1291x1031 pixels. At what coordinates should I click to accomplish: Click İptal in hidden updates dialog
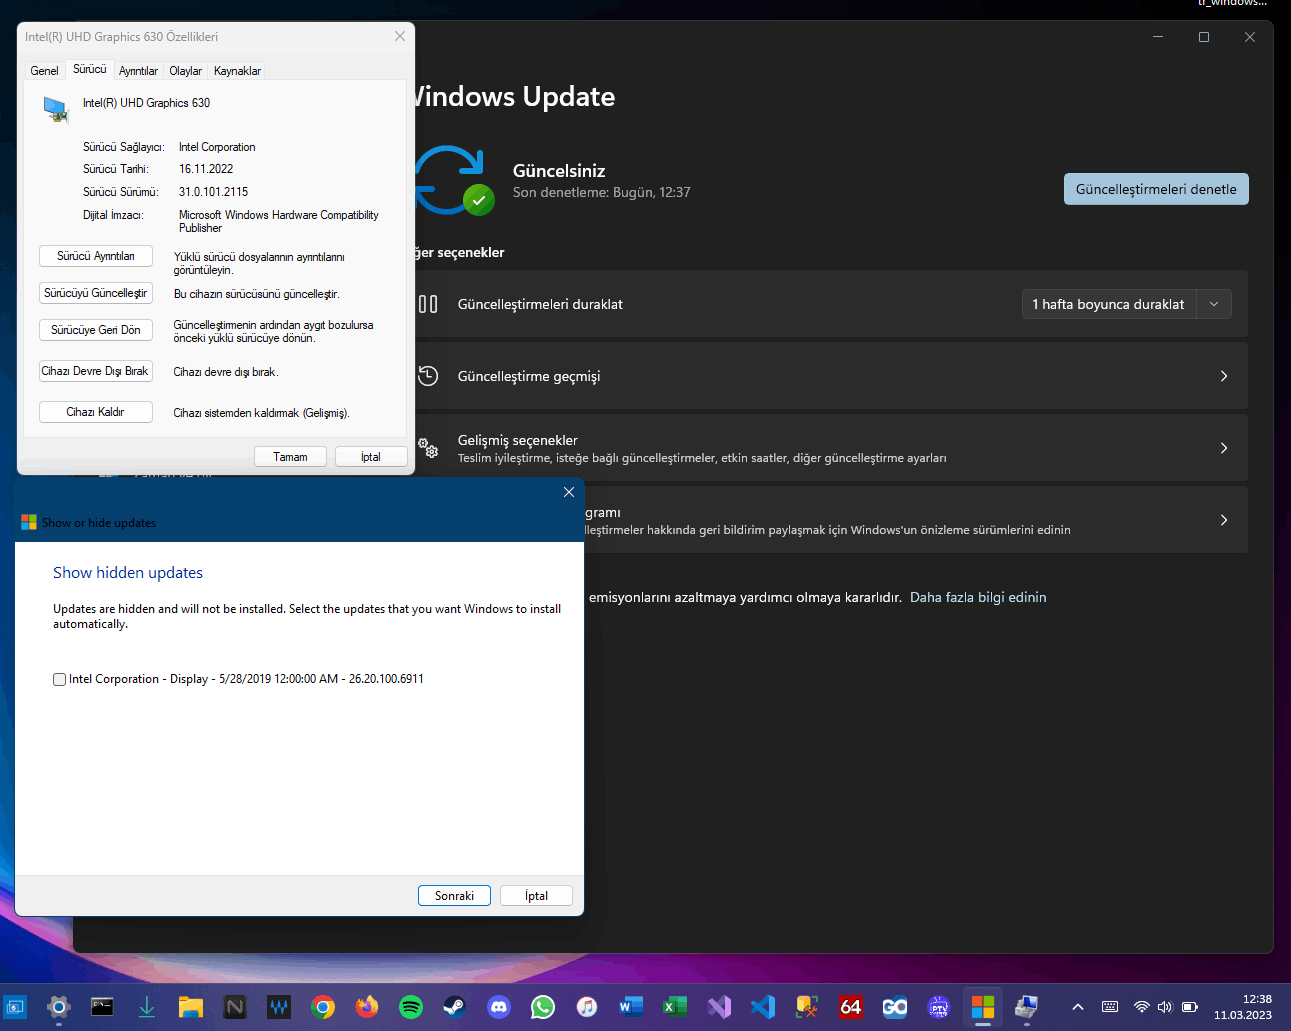(x=536, y=896)
